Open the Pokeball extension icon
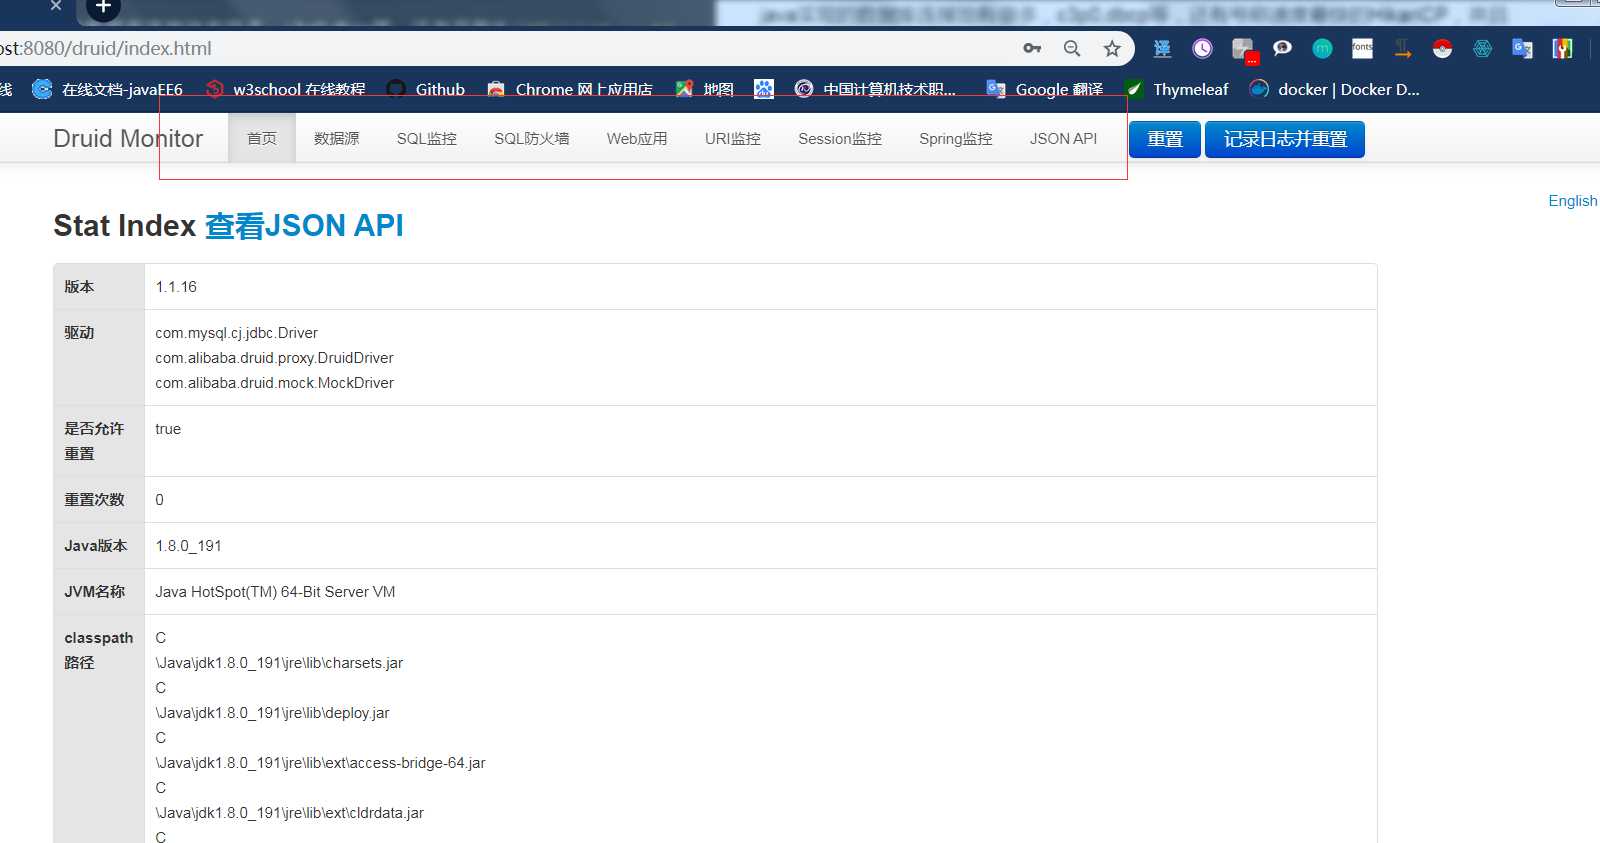The width and height of the screenshot is (1600, 843). tap(1442, 48)
